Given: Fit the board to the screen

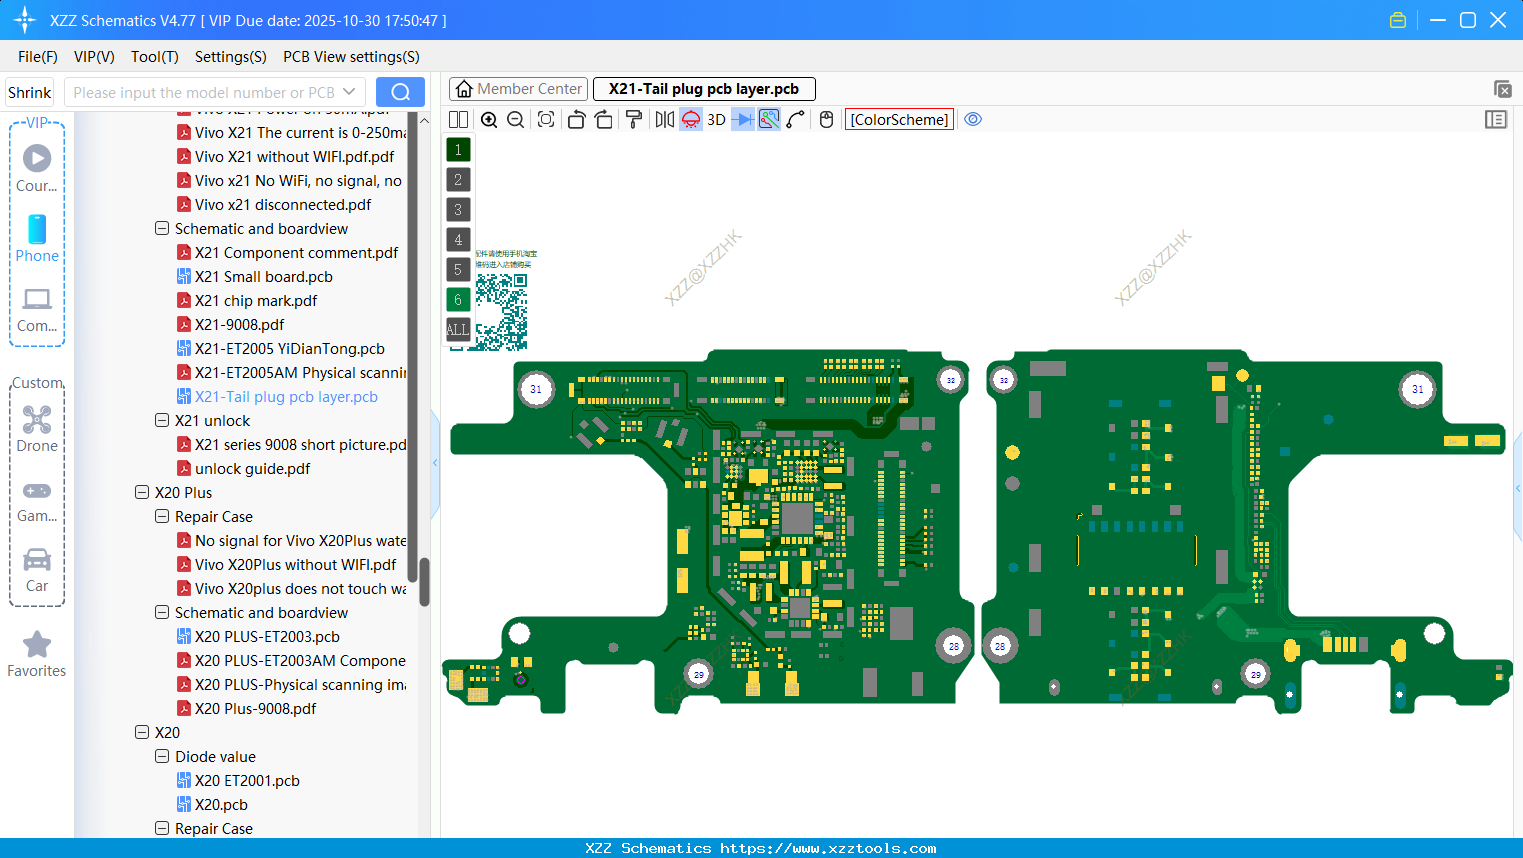Looking at the screenshot, I should pyautogui.click(x=546, y=120).
